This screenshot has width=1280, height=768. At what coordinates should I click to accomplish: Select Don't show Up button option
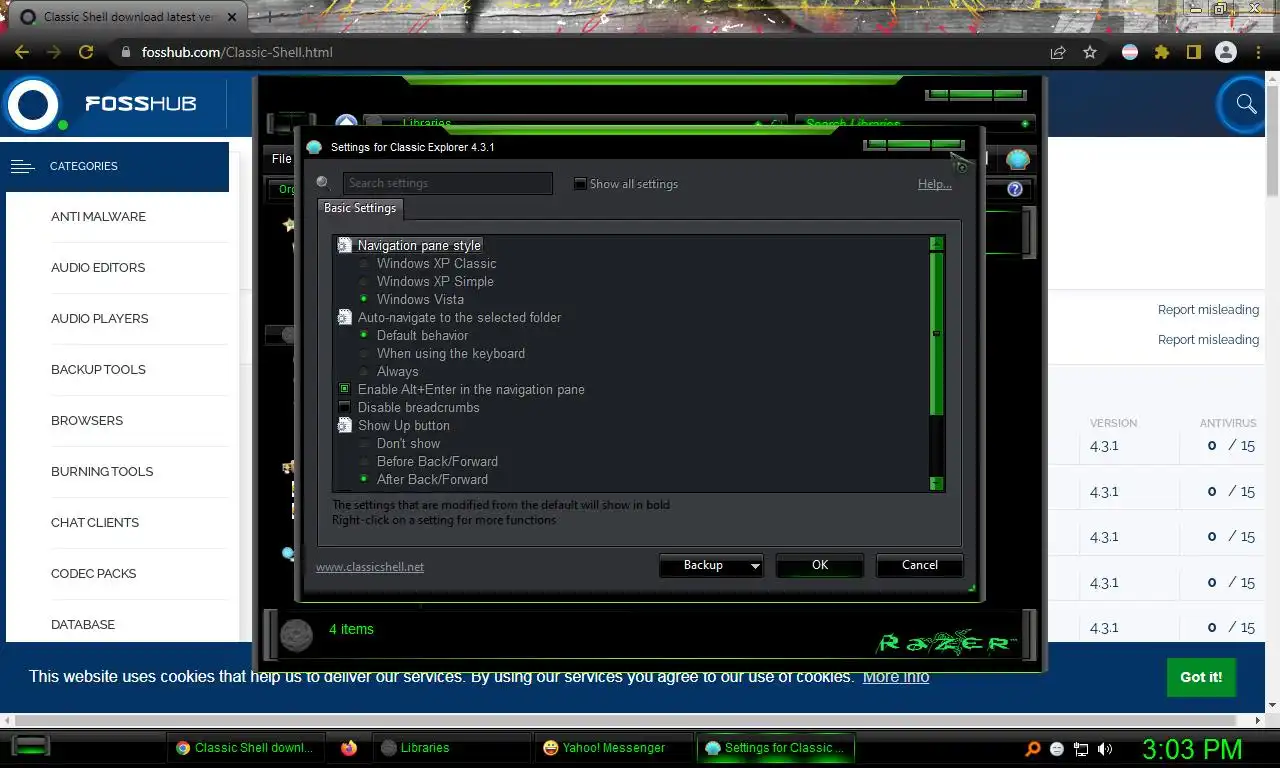408,443
